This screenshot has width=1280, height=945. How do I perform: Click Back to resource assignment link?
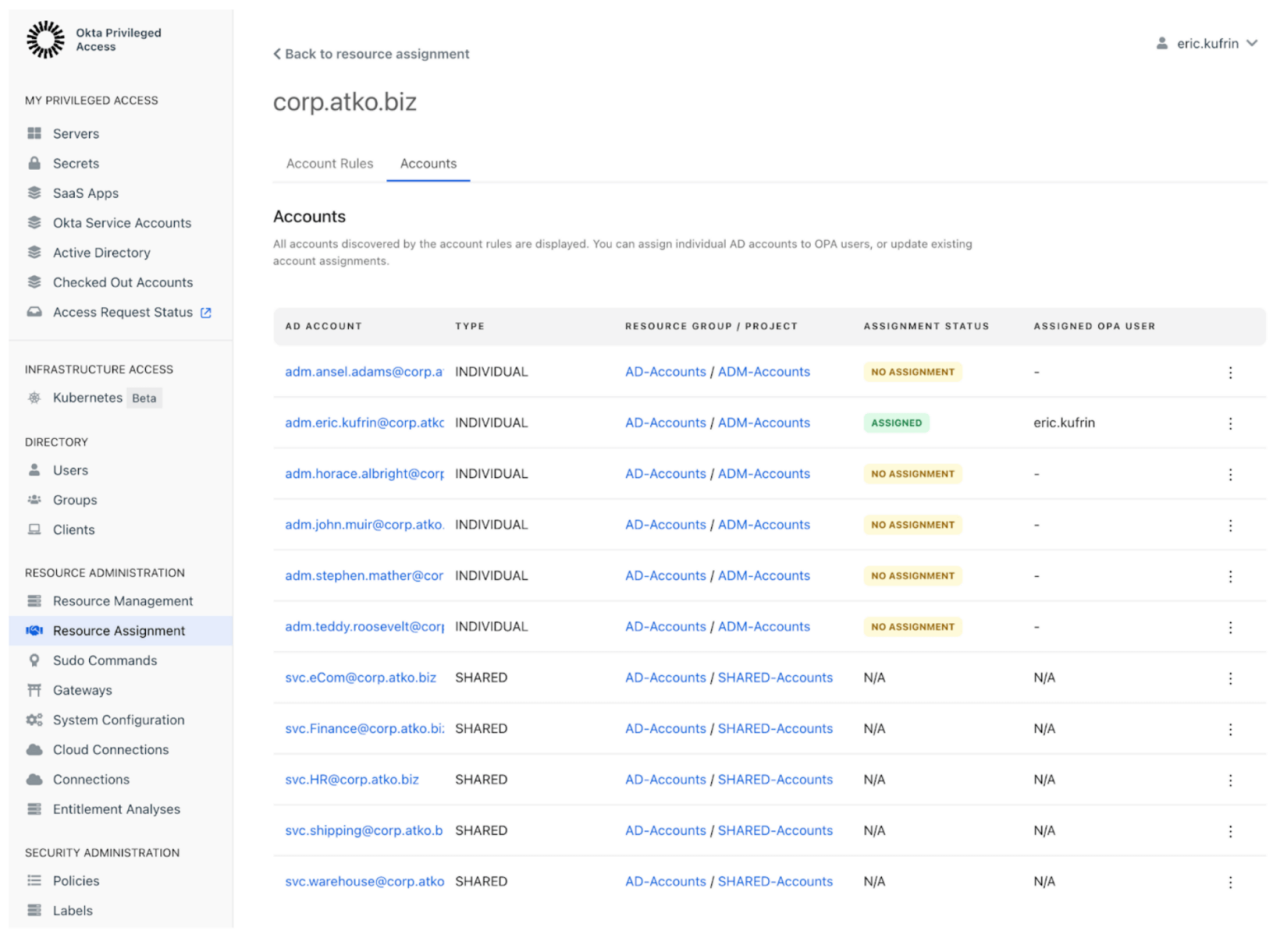pyautogui.click(x=371, y=54)
